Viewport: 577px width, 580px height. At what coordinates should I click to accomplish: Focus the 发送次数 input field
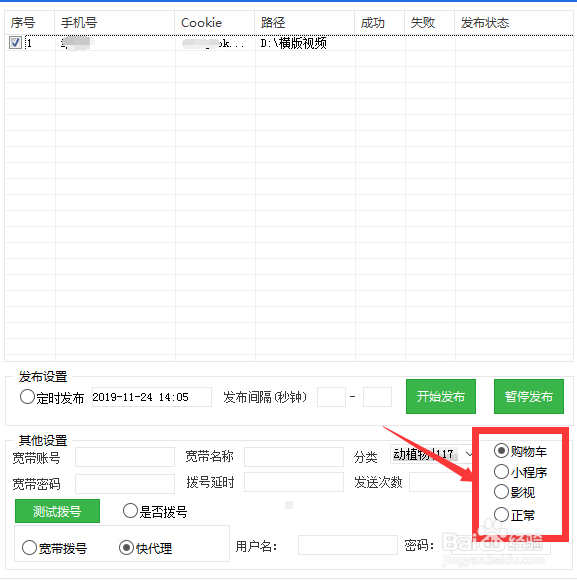[x=440, y=482]
